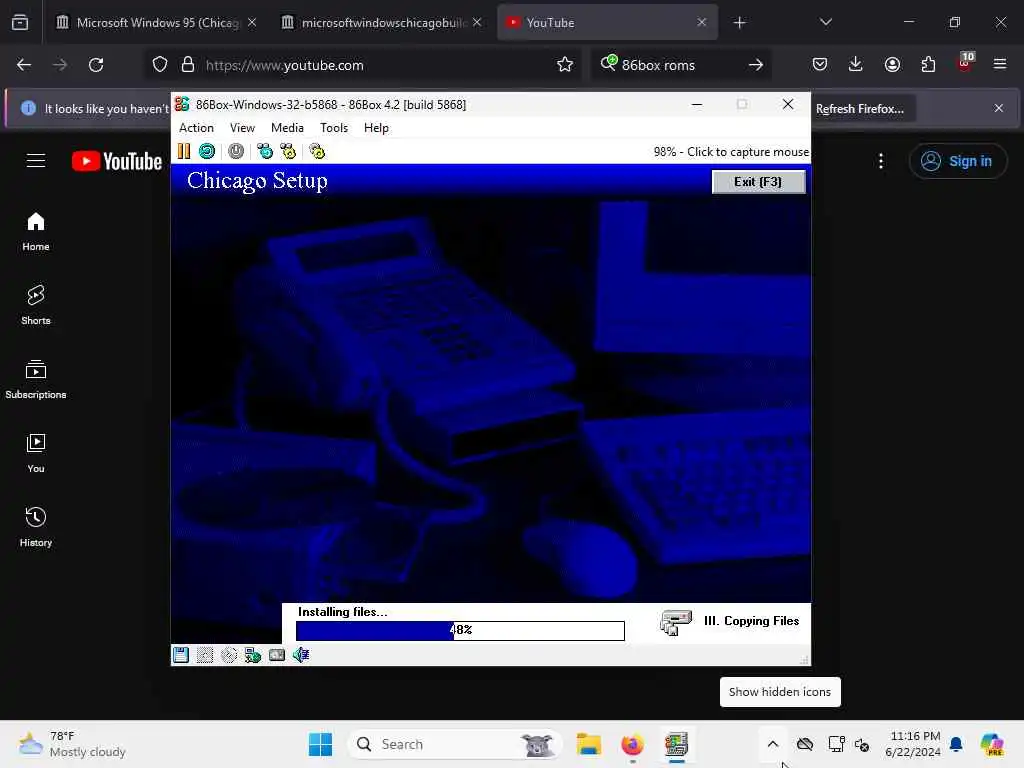Open the clock showing 11:16 PM
1024x768 pixels.
click(913, 744)
